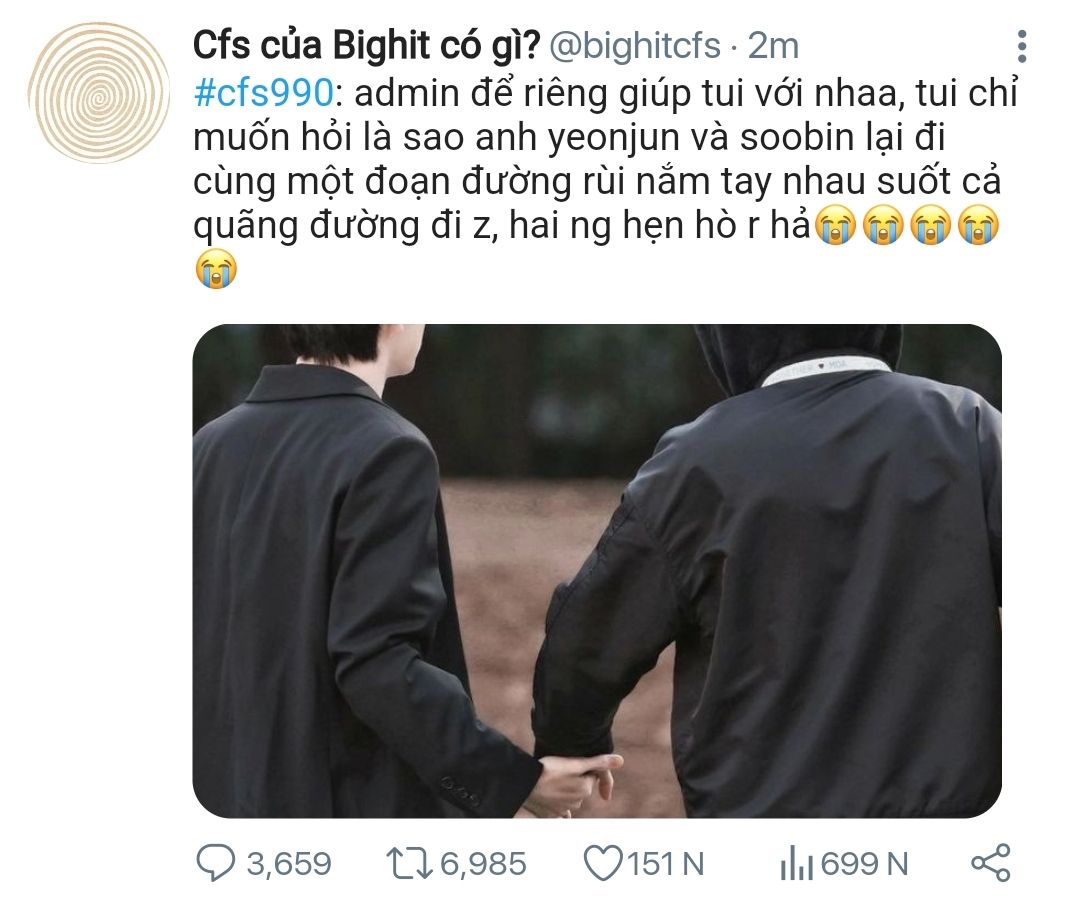The width and height of the screenshot is (1080, 903).
Task: Click the 699 N views count
Action: 864,864
